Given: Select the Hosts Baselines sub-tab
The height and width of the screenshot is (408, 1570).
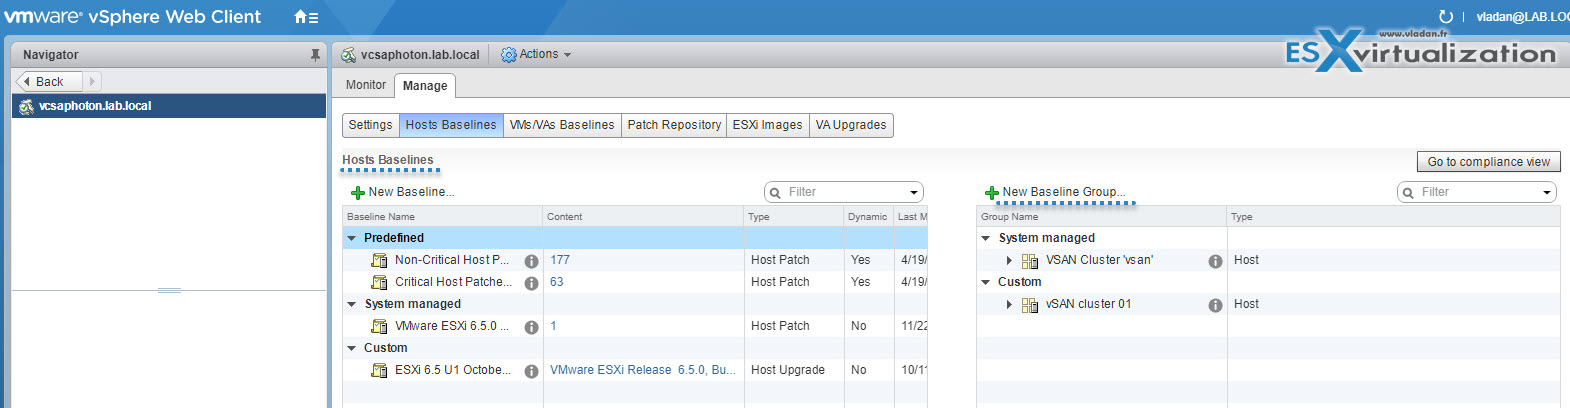Looking at the screenshot, I should click(451, 125).
